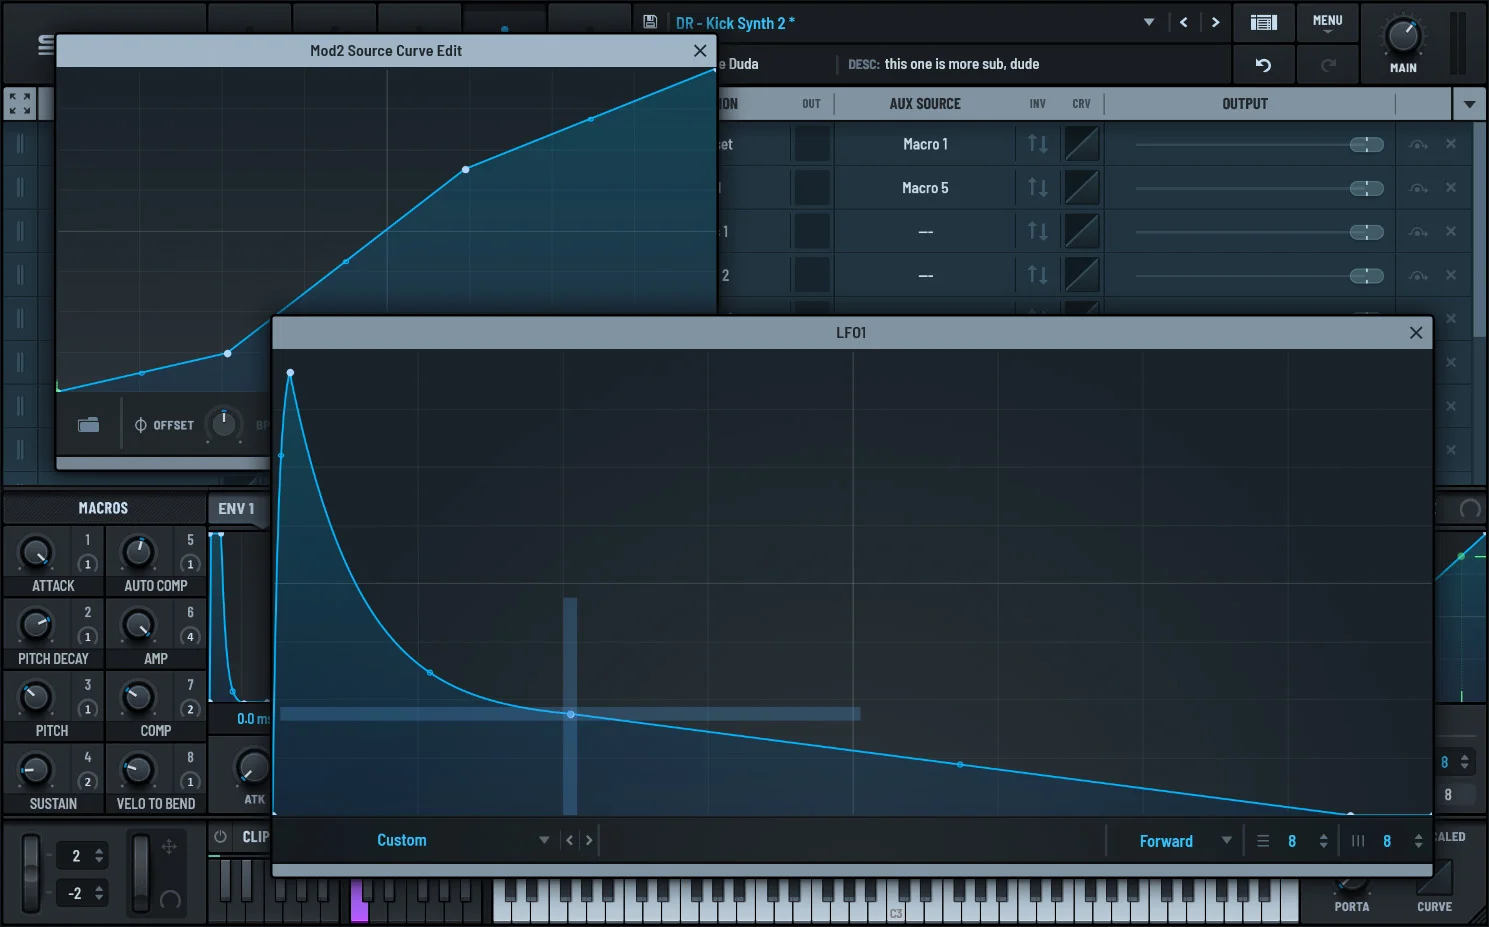Screen dimensions: 1489x927
Task: Remove the Macro 1 modulation row
Action: coord(1451,144)
